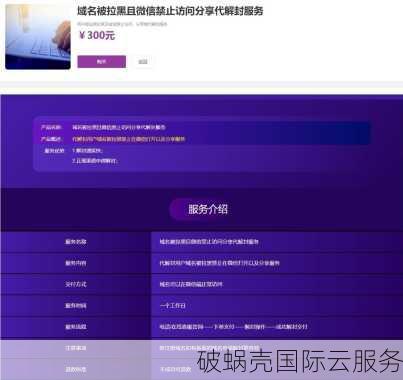Click the product title 域名被拉黑且微信禁止访问分享代解封服务
The image size is (403, 380).
click(170, 11)
